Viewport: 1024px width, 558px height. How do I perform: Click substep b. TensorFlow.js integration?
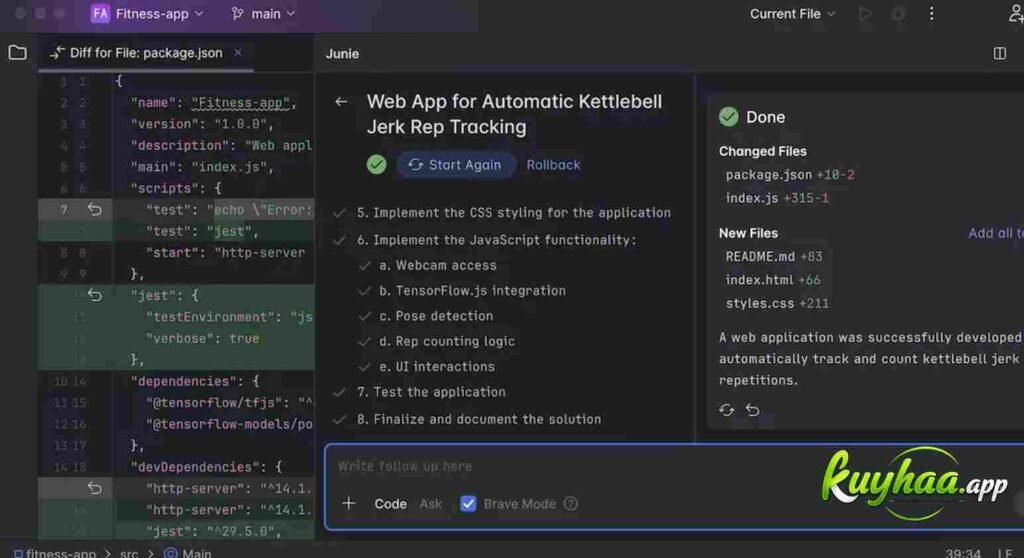472,291
